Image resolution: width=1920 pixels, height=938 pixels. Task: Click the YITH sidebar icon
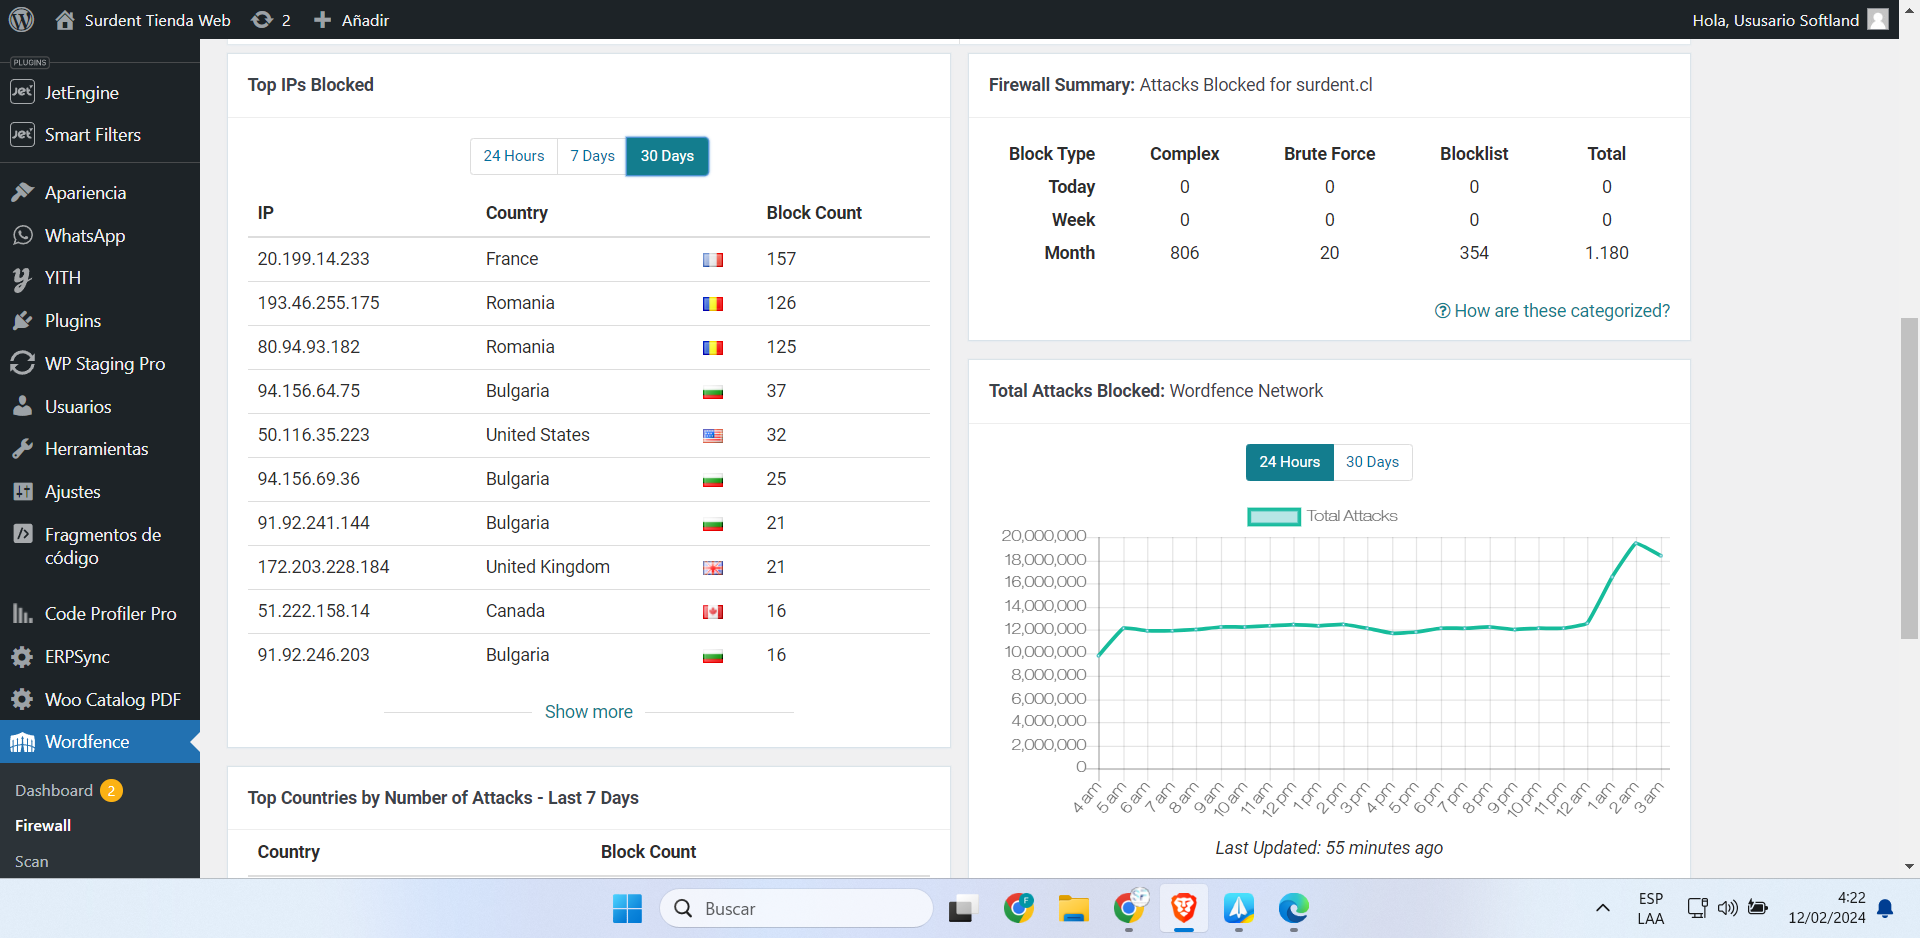point(22,278)
